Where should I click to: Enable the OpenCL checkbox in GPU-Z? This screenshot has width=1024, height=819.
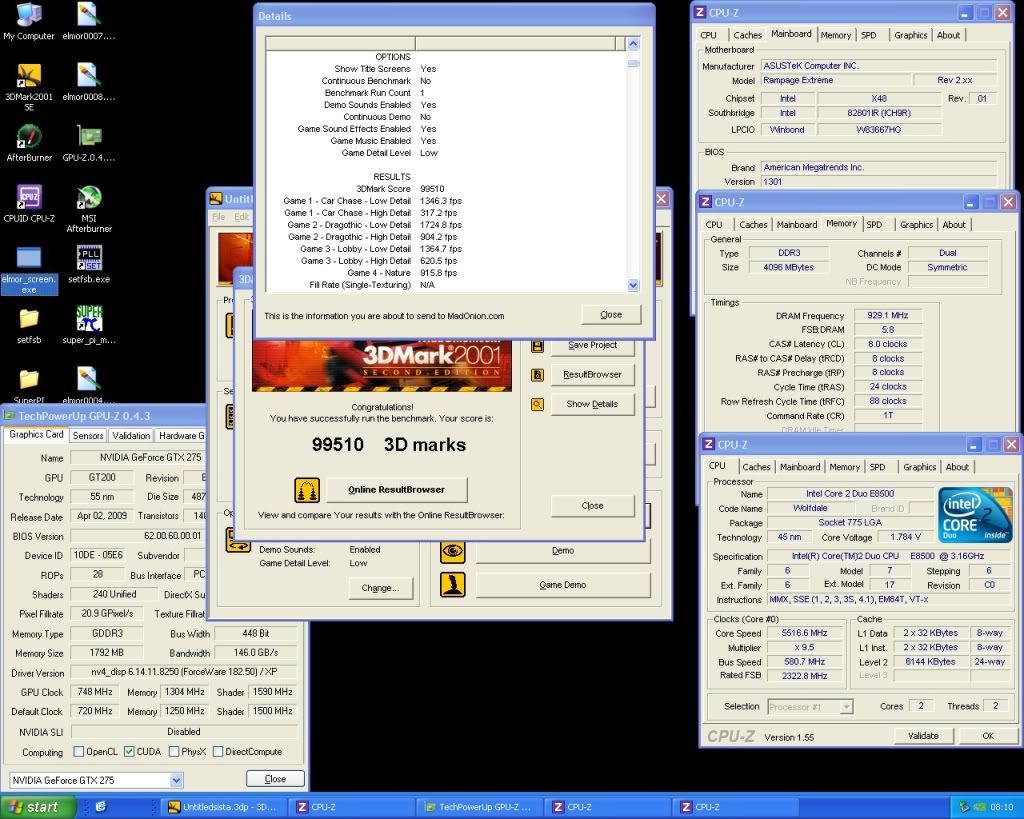pyautogui.click(x=79, y=752)
